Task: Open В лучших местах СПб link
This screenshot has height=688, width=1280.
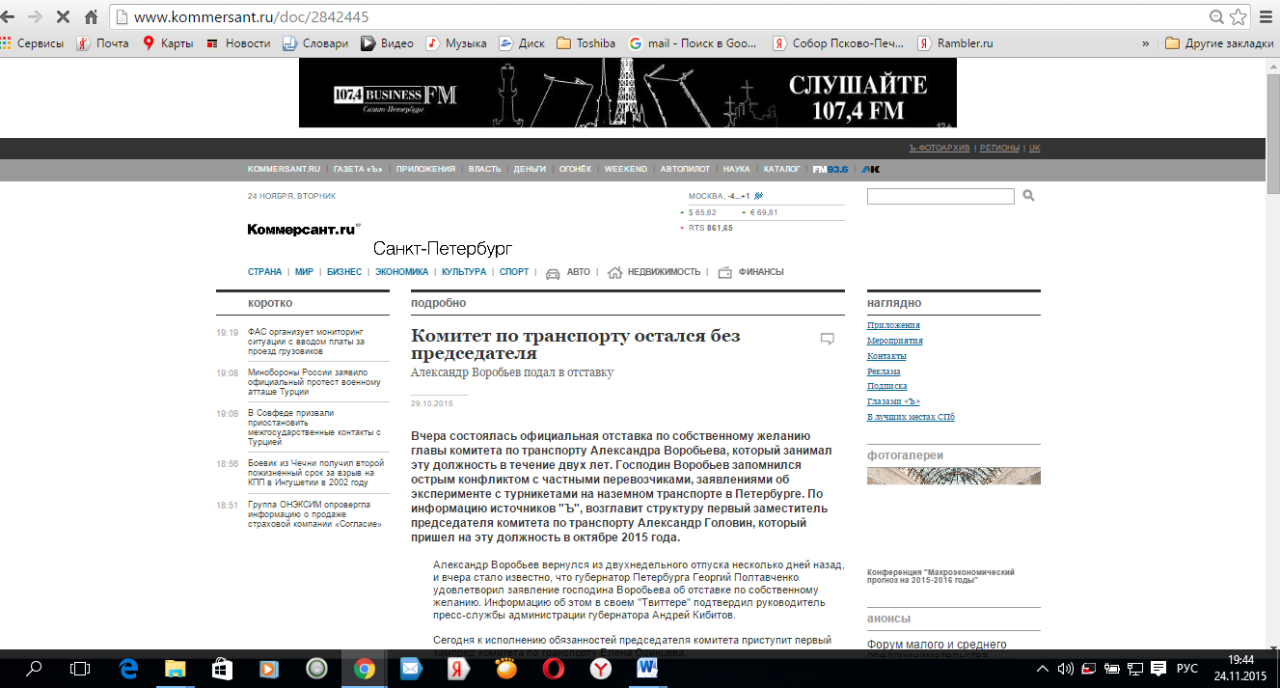Action: (911, 416)
